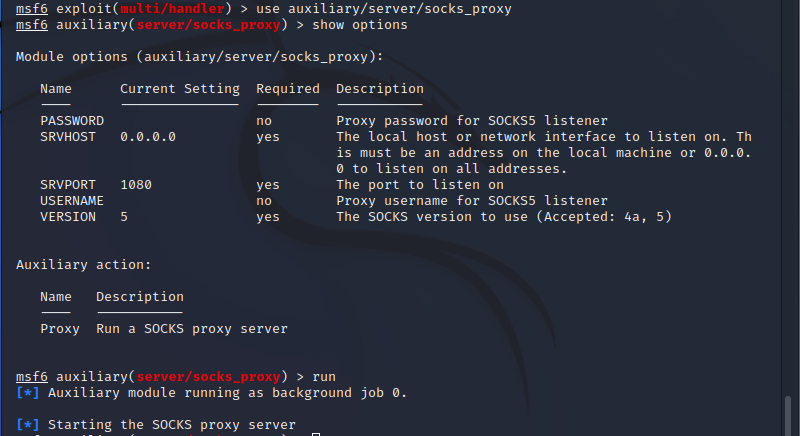Click the 'Proxy' action name

(x=60, y=329)
